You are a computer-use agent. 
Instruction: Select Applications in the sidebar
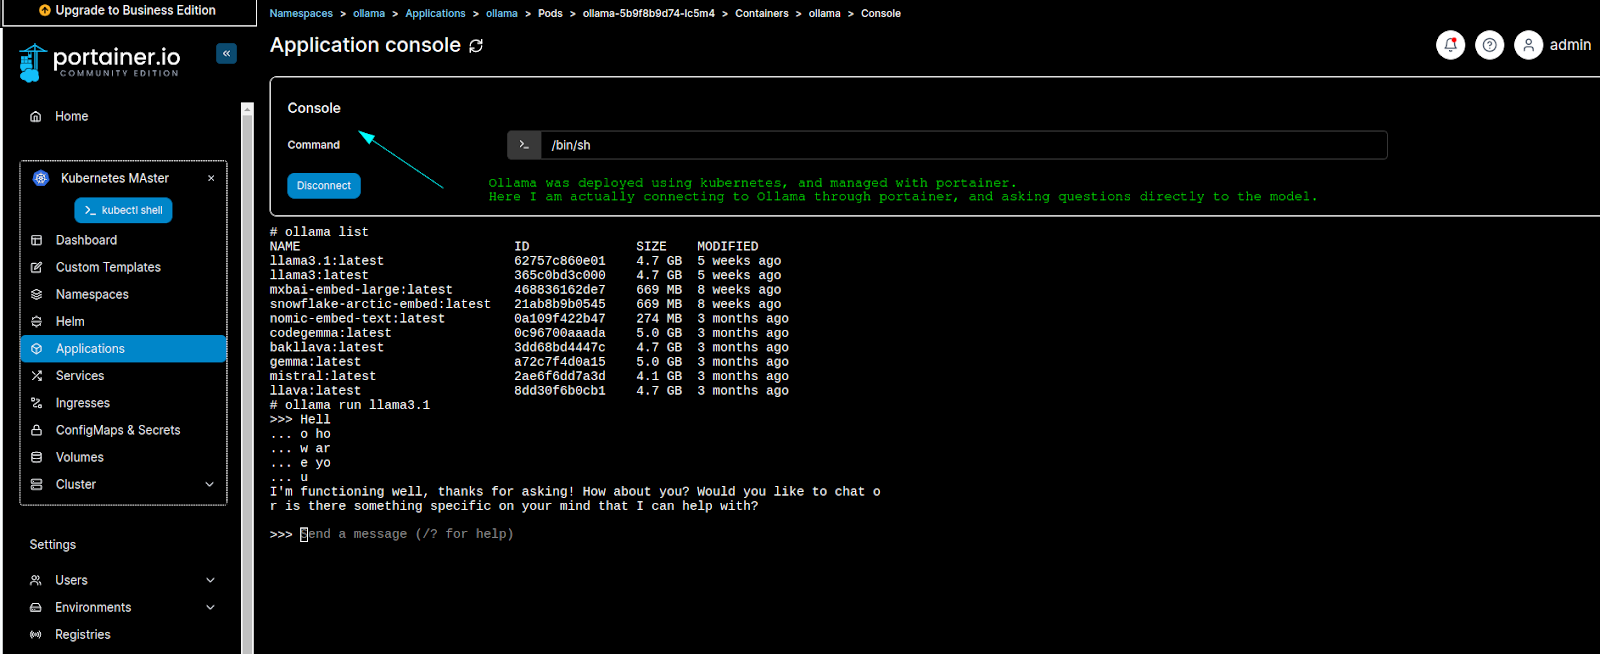[122, 348]
